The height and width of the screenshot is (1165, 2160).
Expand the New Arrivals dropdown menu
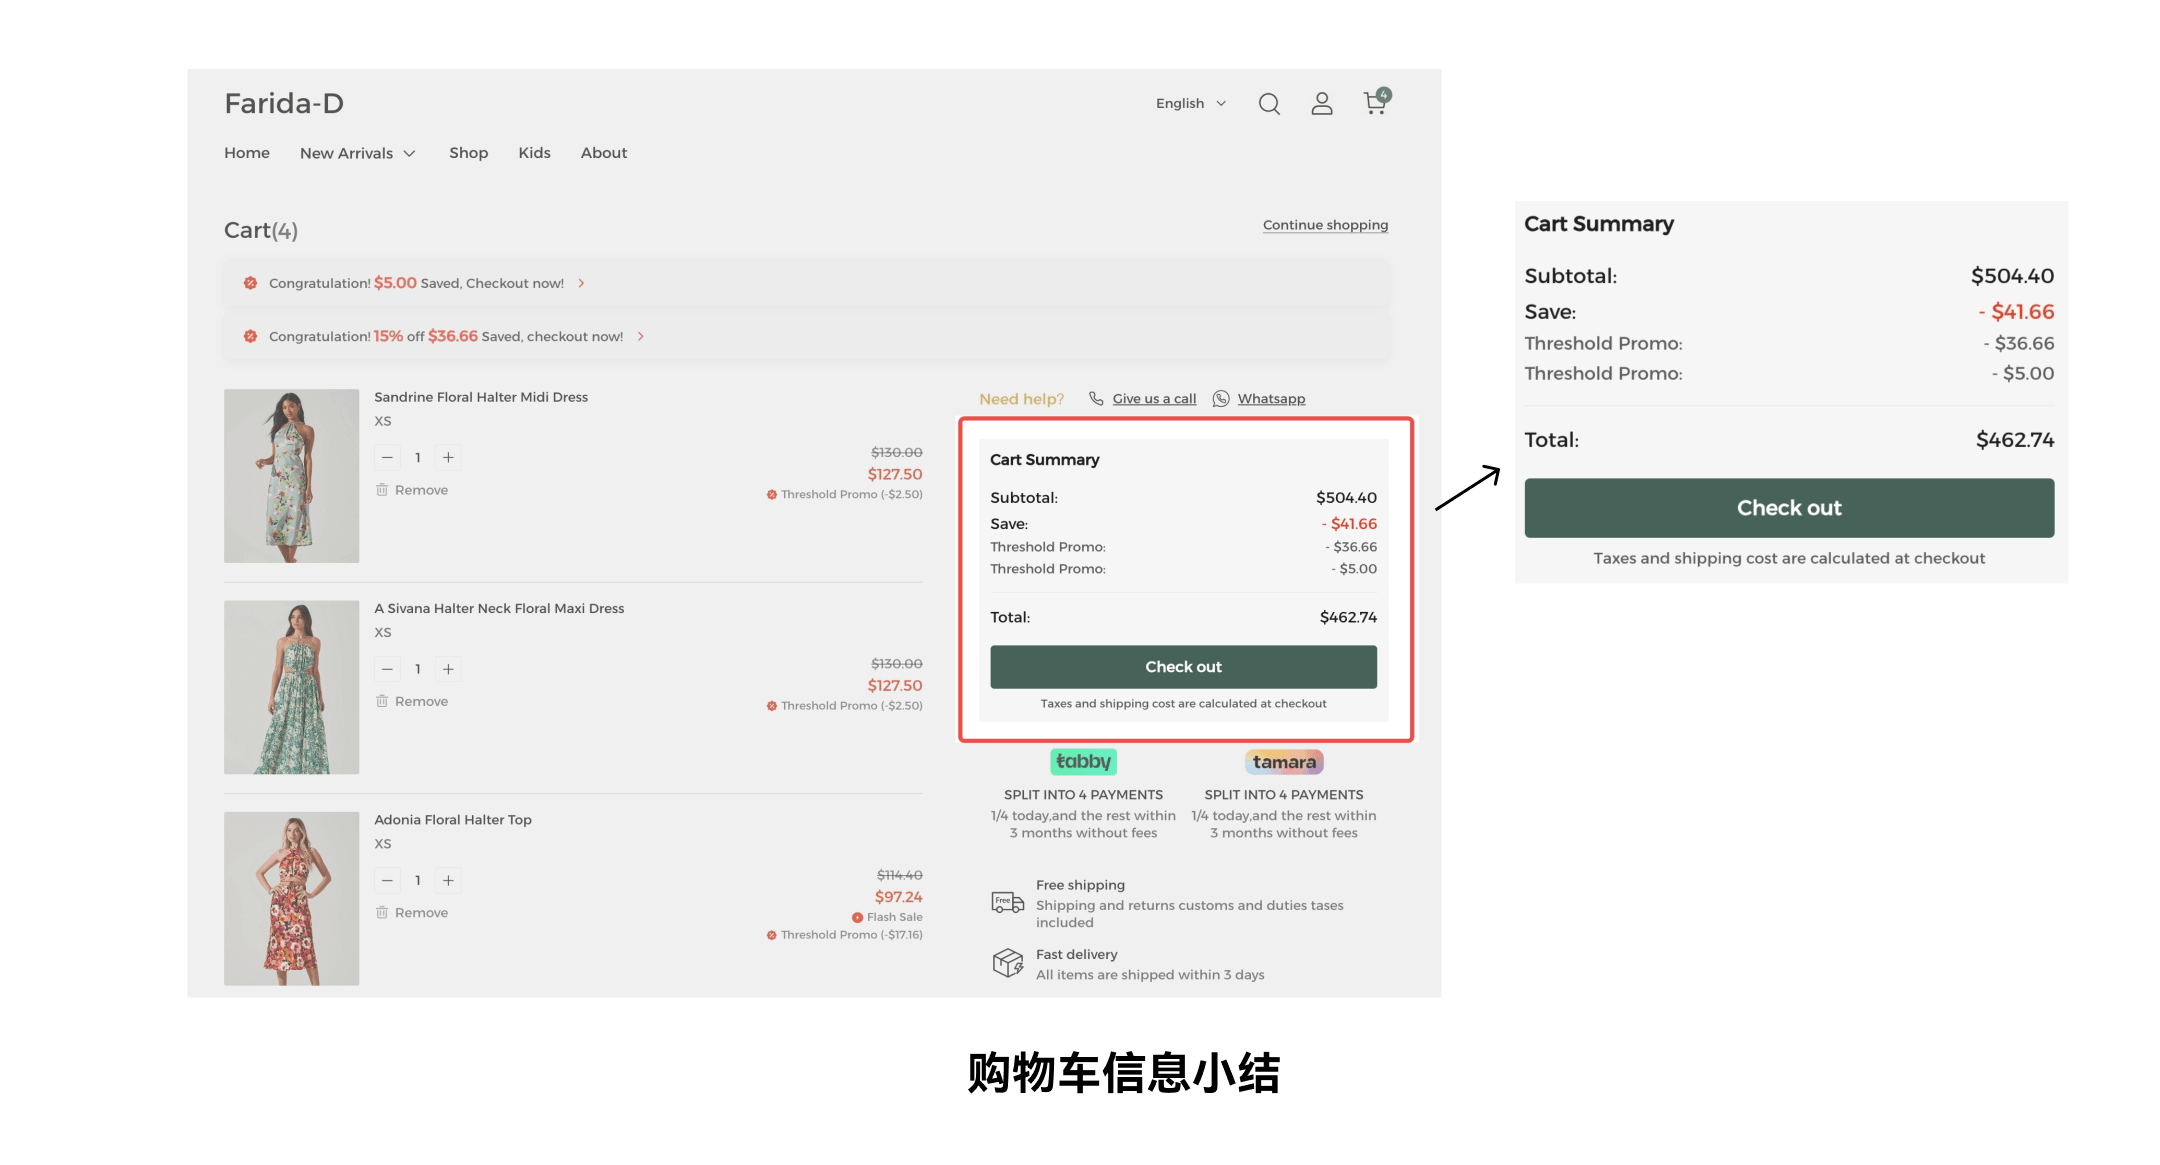pyautogui.click(x=356, y=152)
